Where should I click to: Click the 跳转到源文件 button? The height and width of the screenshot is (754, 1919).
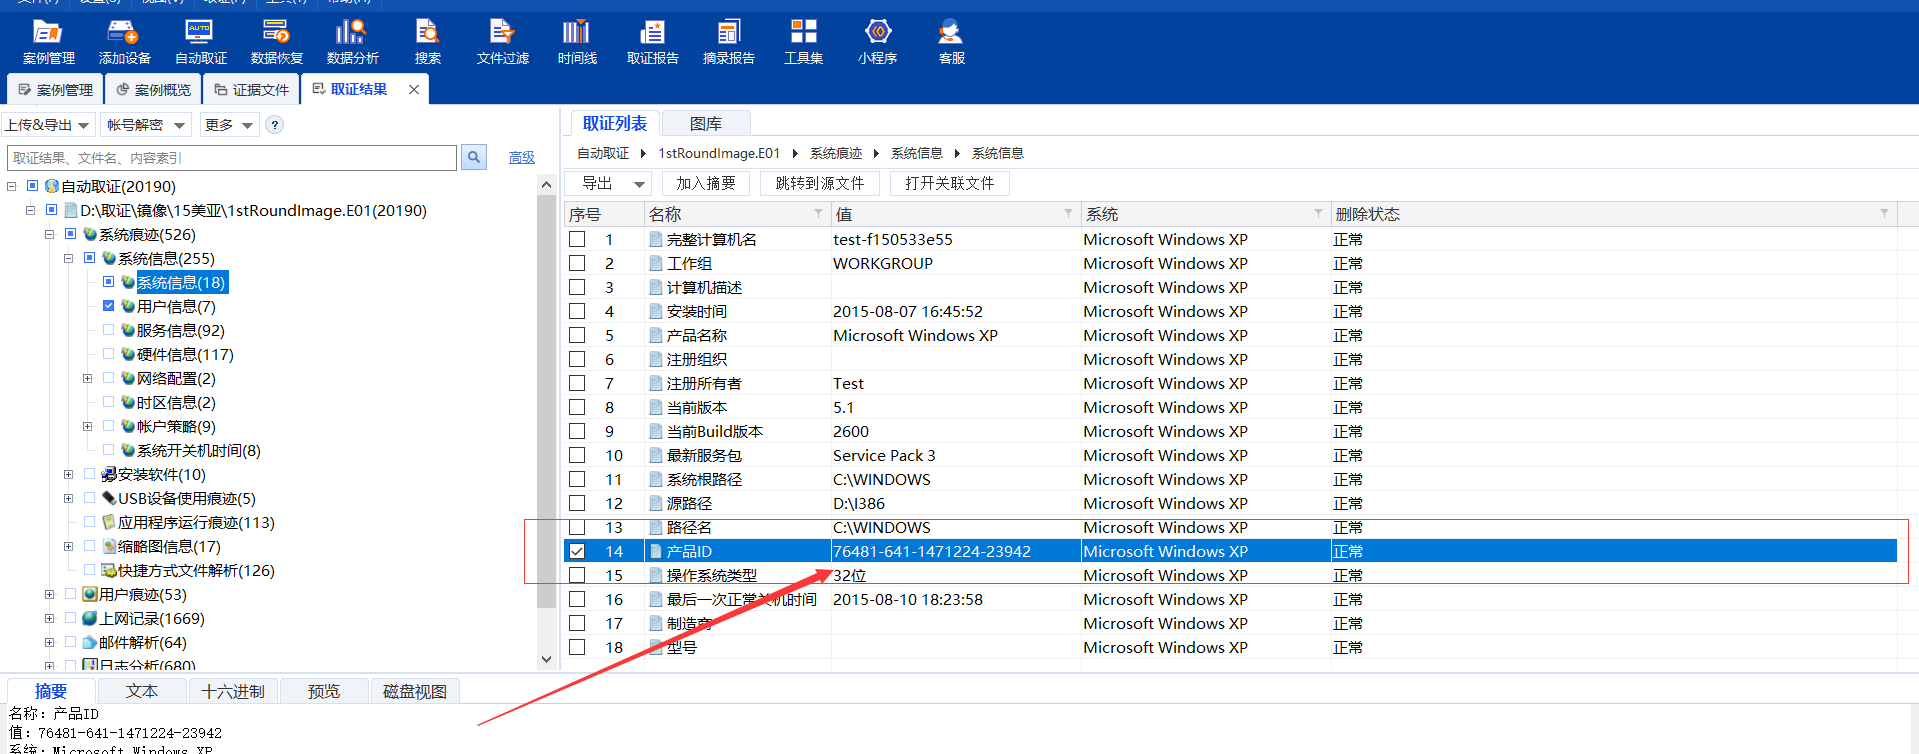819,183
